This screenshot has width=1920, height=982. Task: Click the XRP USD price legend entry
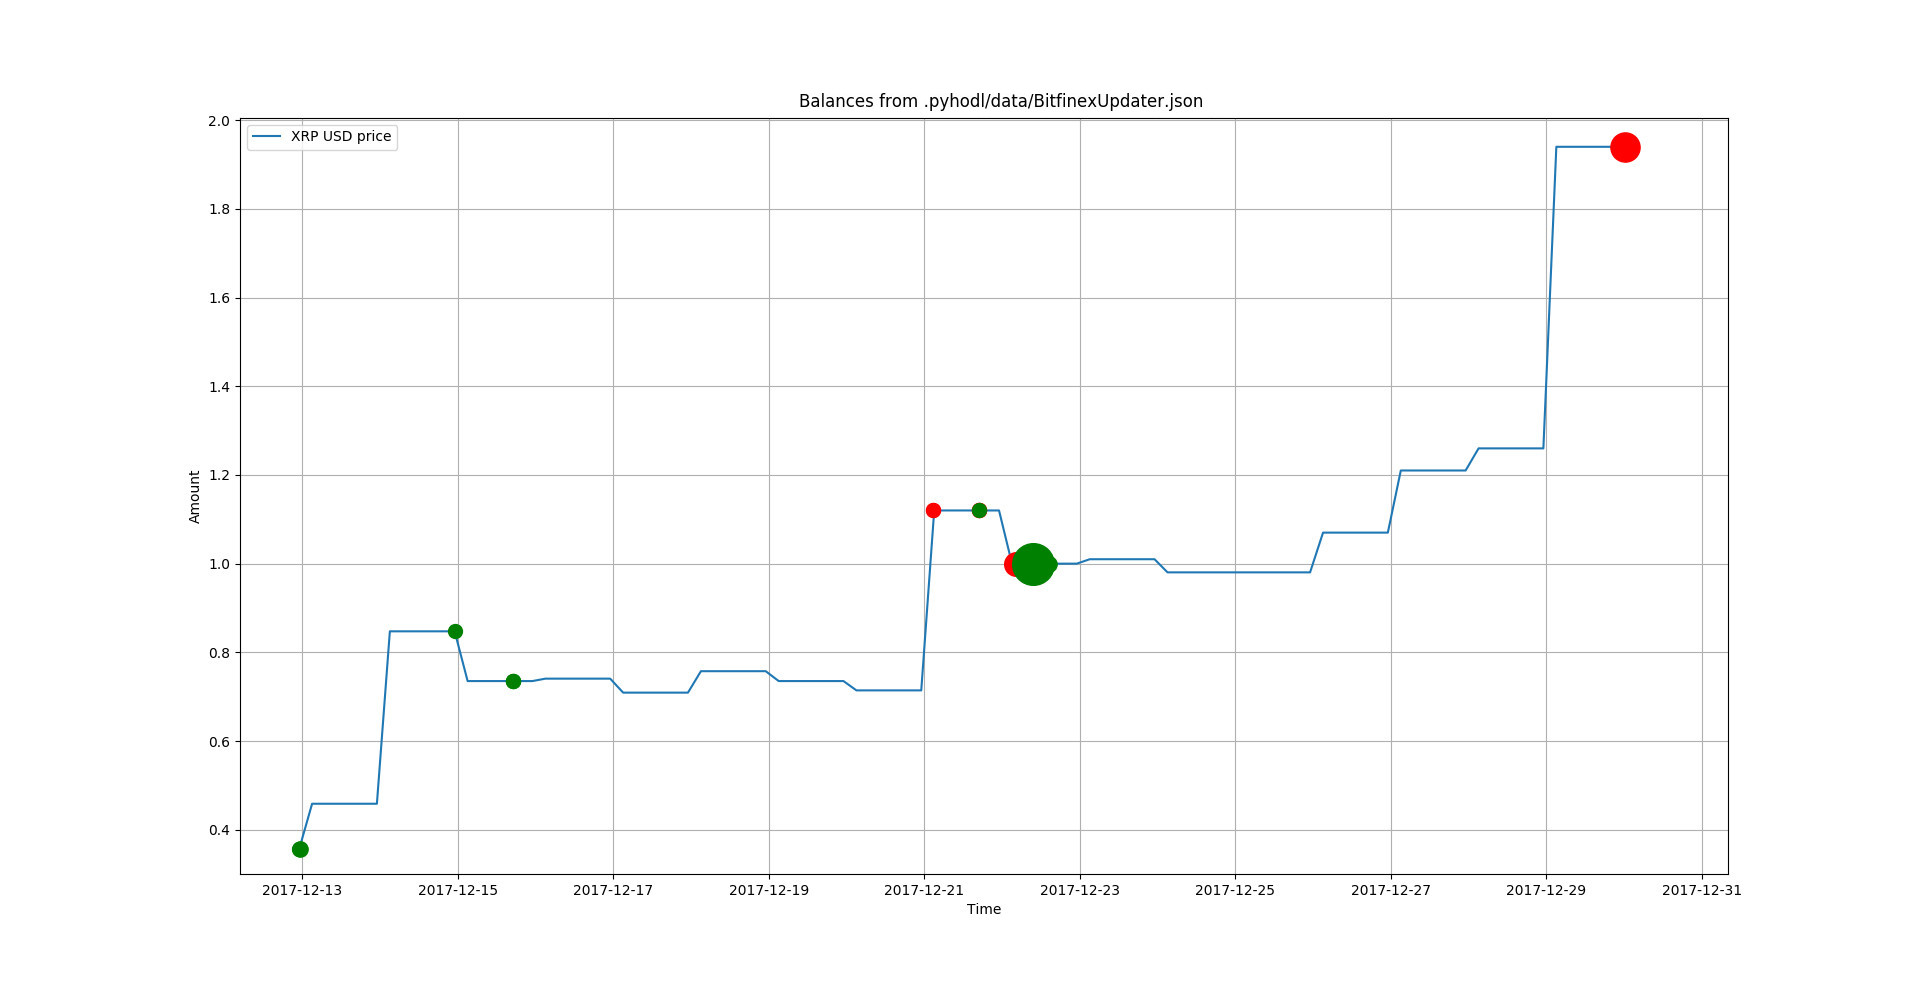coord(322,136)
